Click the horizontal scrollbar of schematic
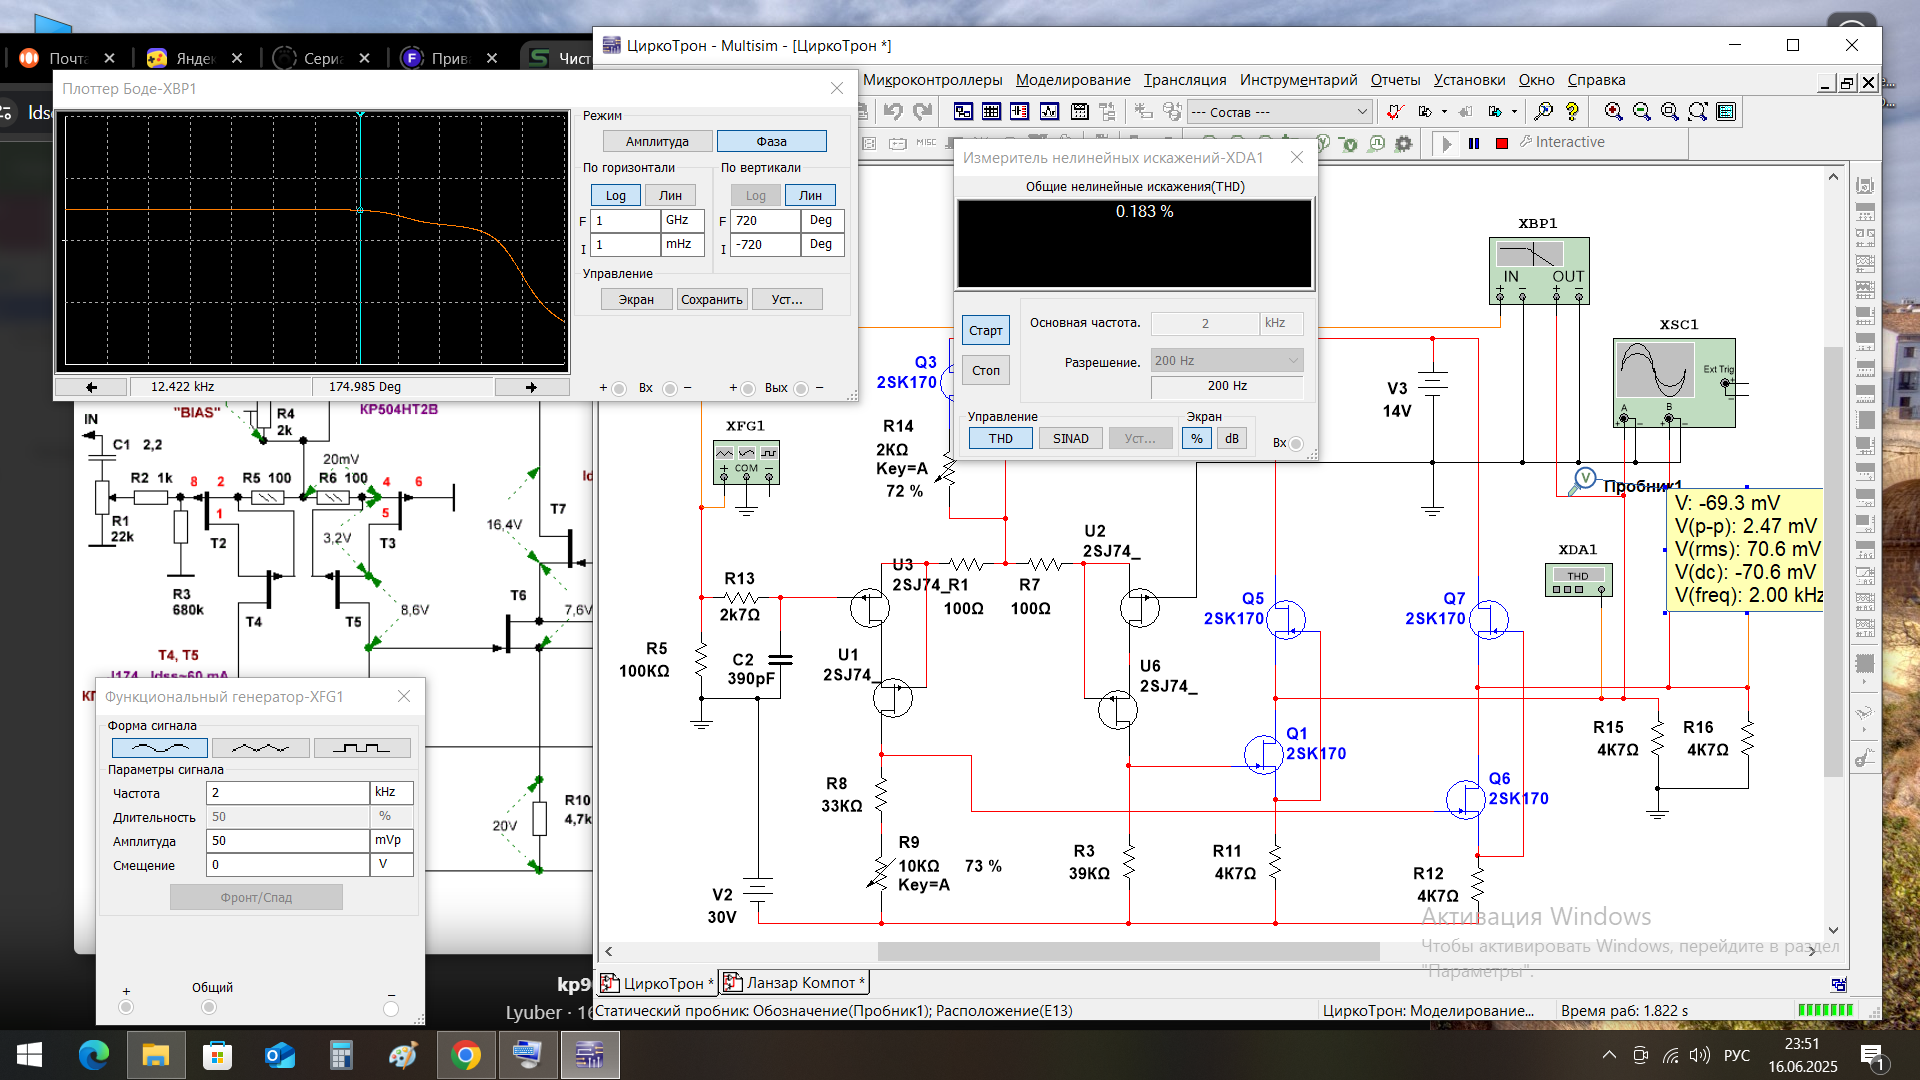This screenshot has height=1080, width=1920. (1128, 952)
